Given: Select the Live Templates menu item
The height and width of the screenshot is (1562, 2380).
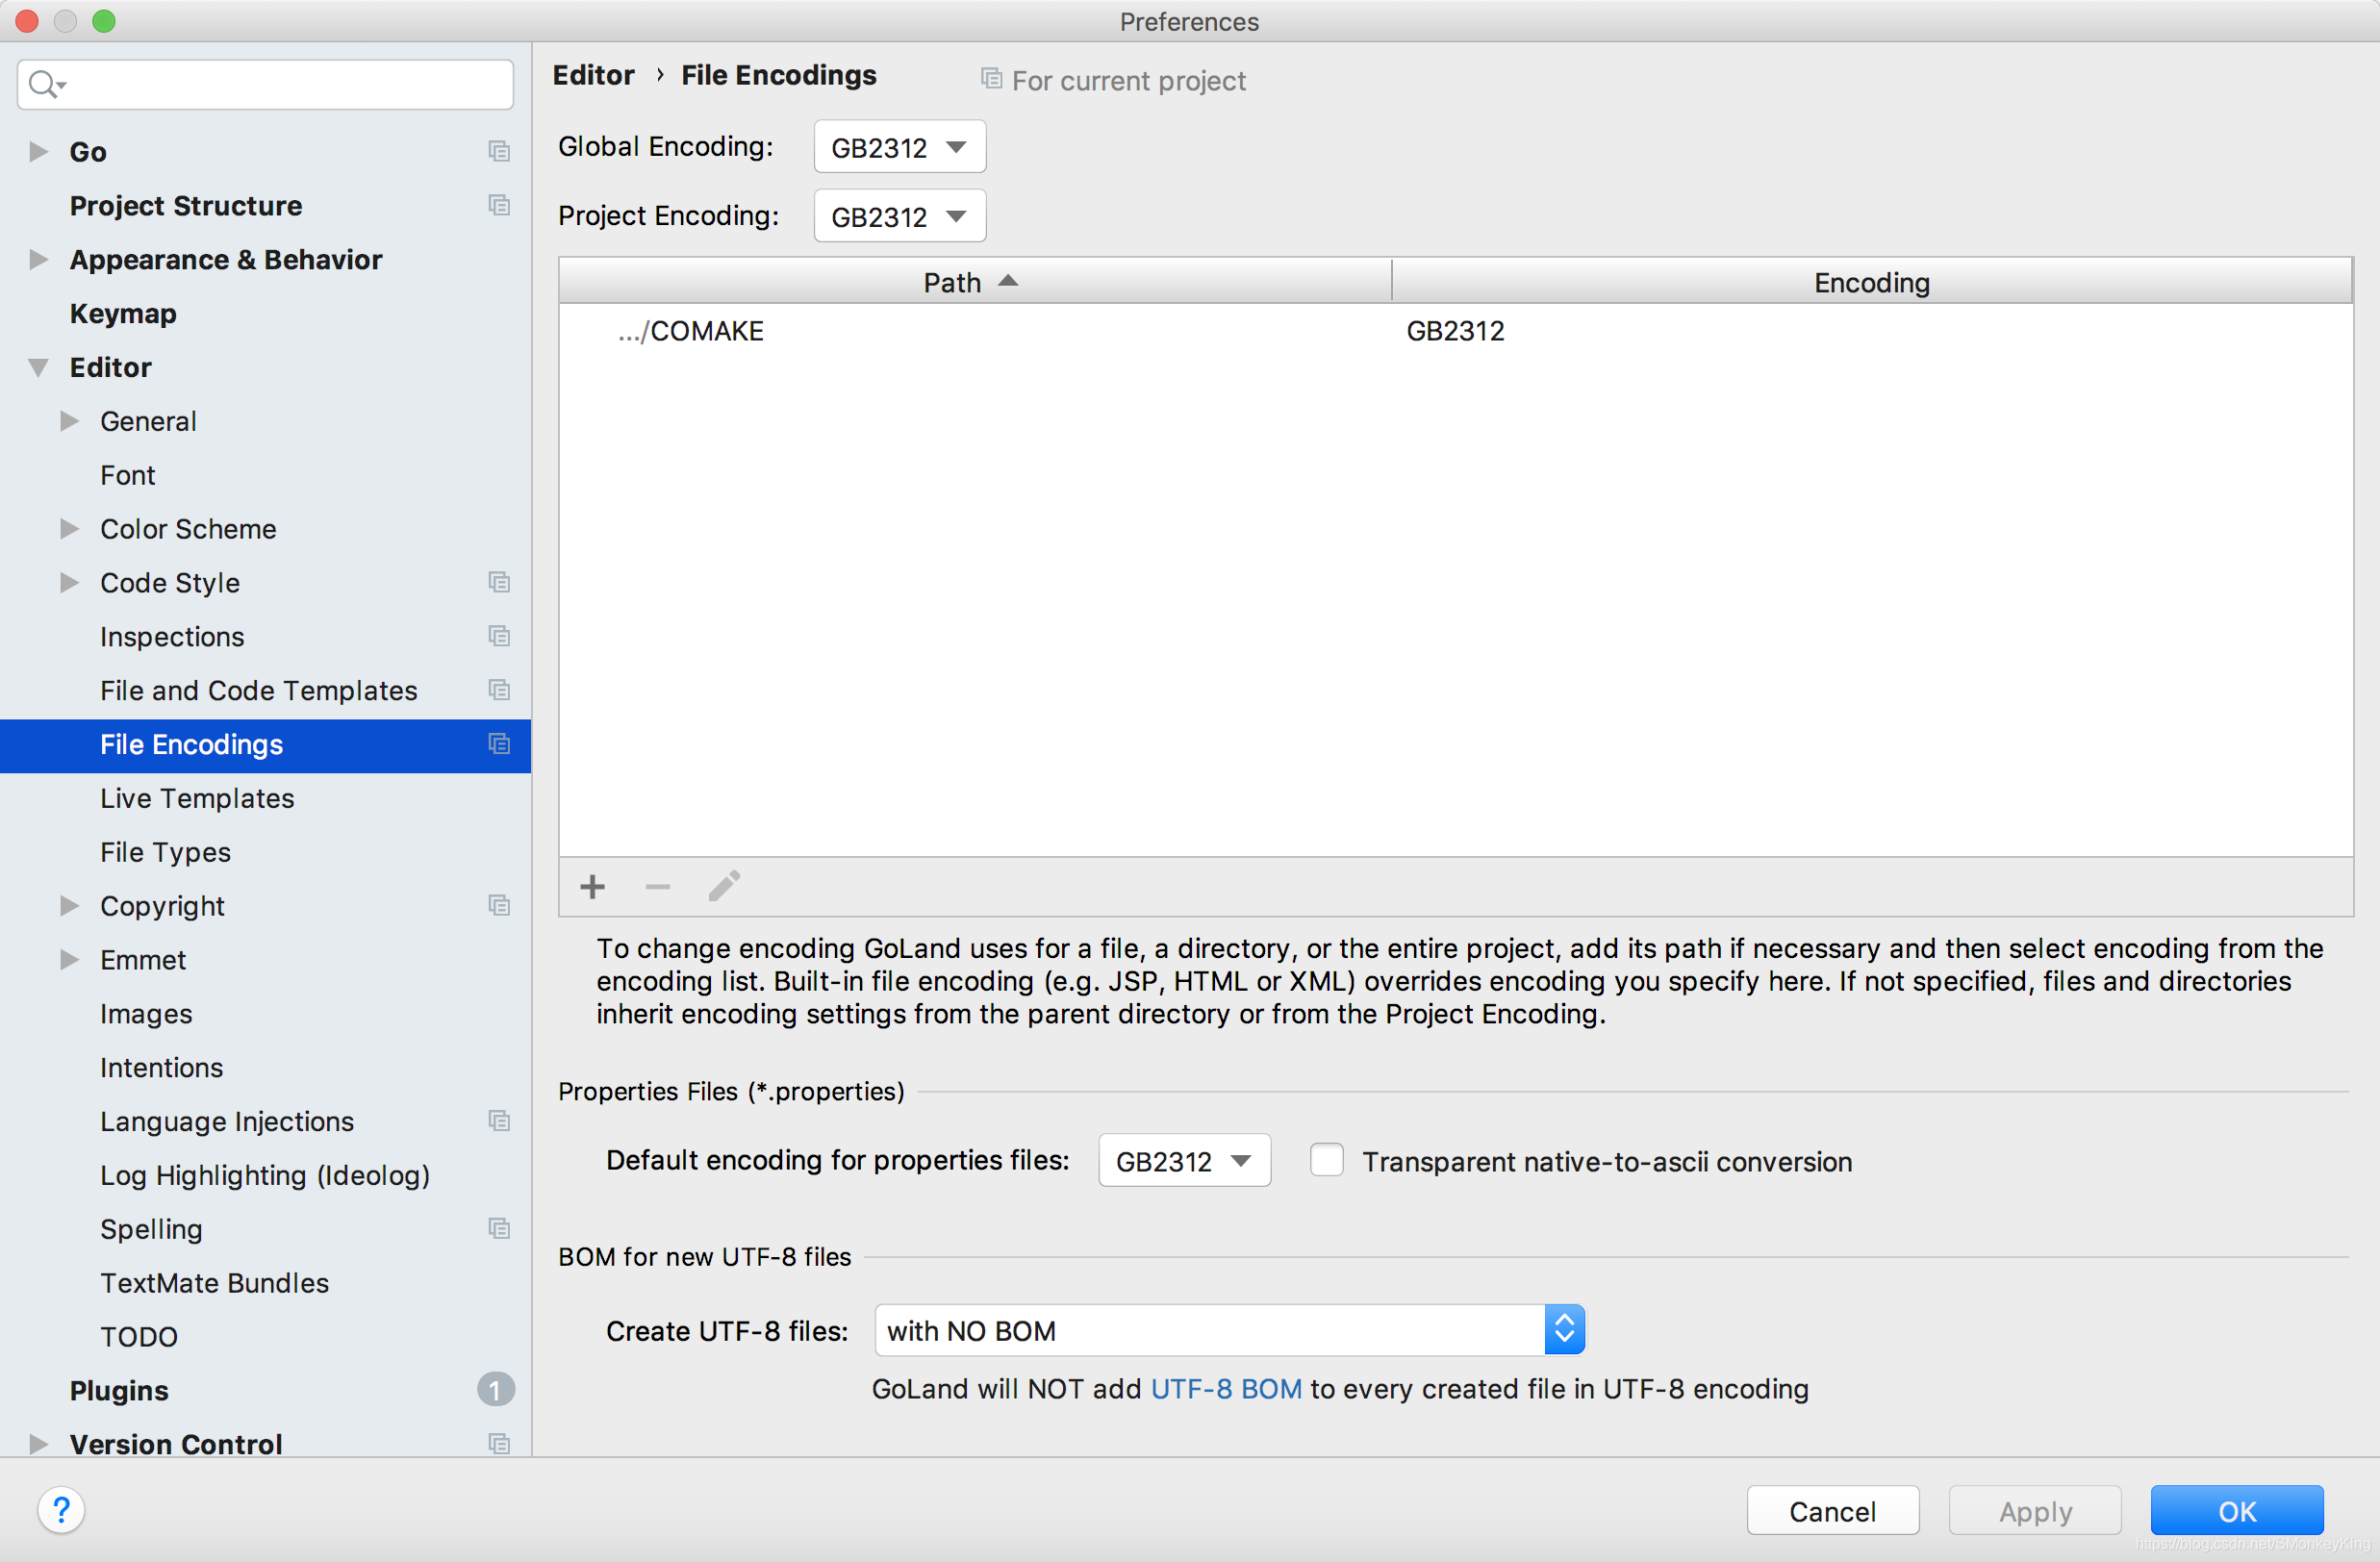Looking at the screenshot, I should click(x=195, y=796).
